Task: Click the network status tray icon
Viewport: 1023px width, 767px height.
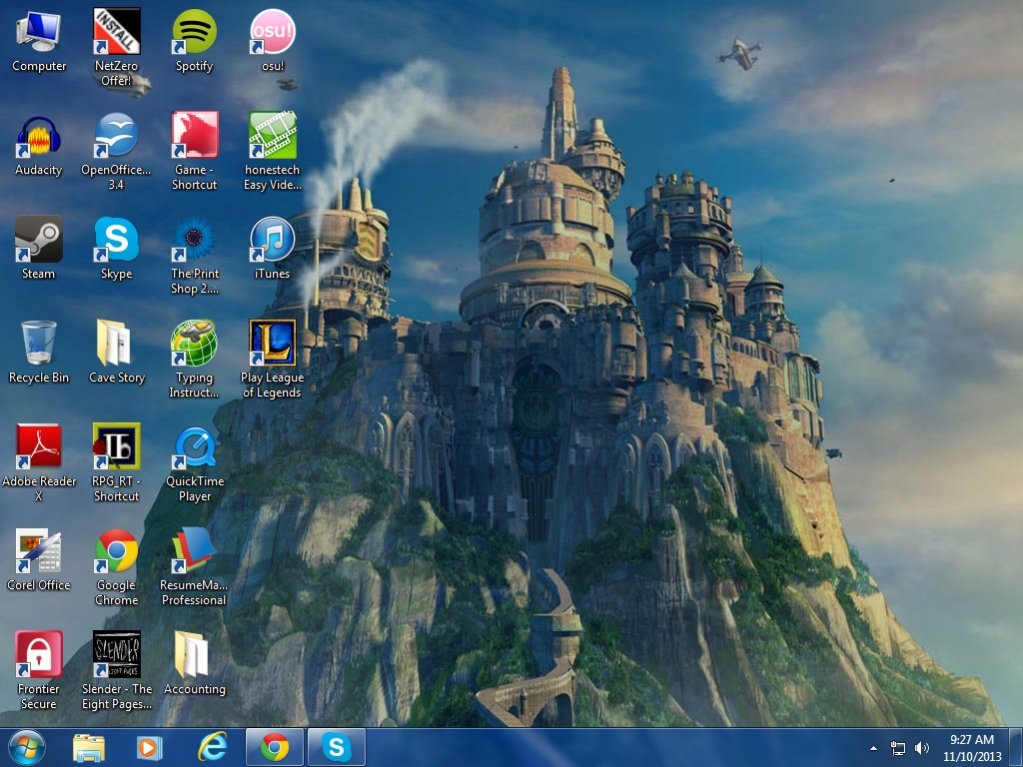Action: point(898,748)
